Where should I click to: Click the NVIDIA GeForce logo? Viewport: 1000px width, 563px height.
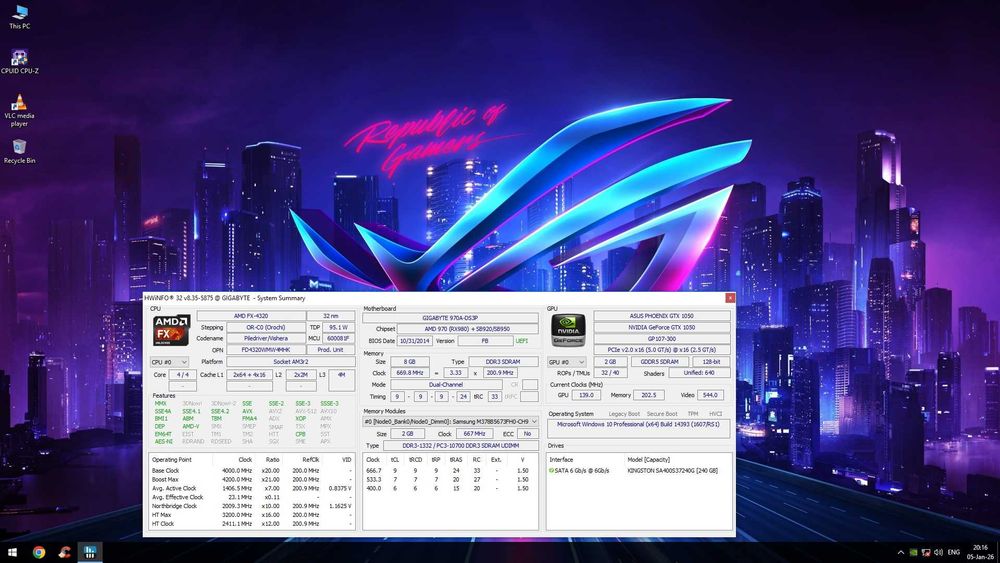coord(568,330)
